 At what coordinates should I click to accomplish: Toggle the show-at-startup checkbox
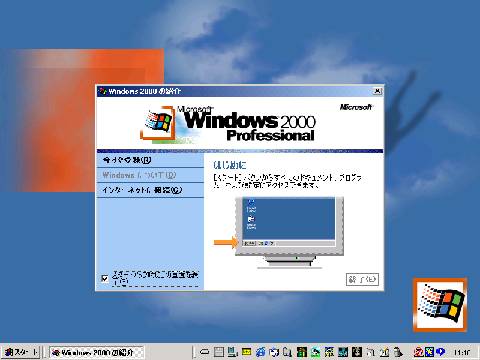(x=105, y=278)
